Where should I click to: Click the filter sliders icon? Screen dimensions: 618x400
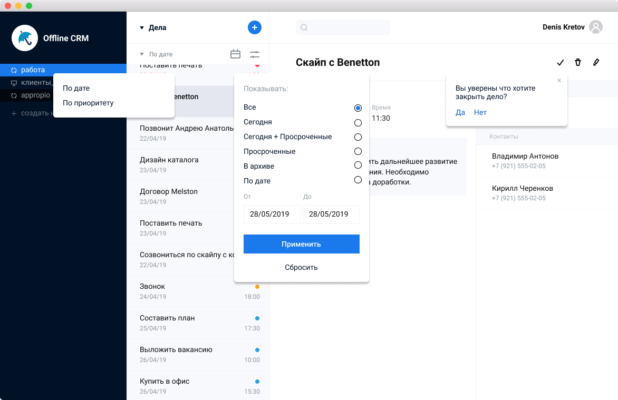pyautogui.click(x=255, y=54)
